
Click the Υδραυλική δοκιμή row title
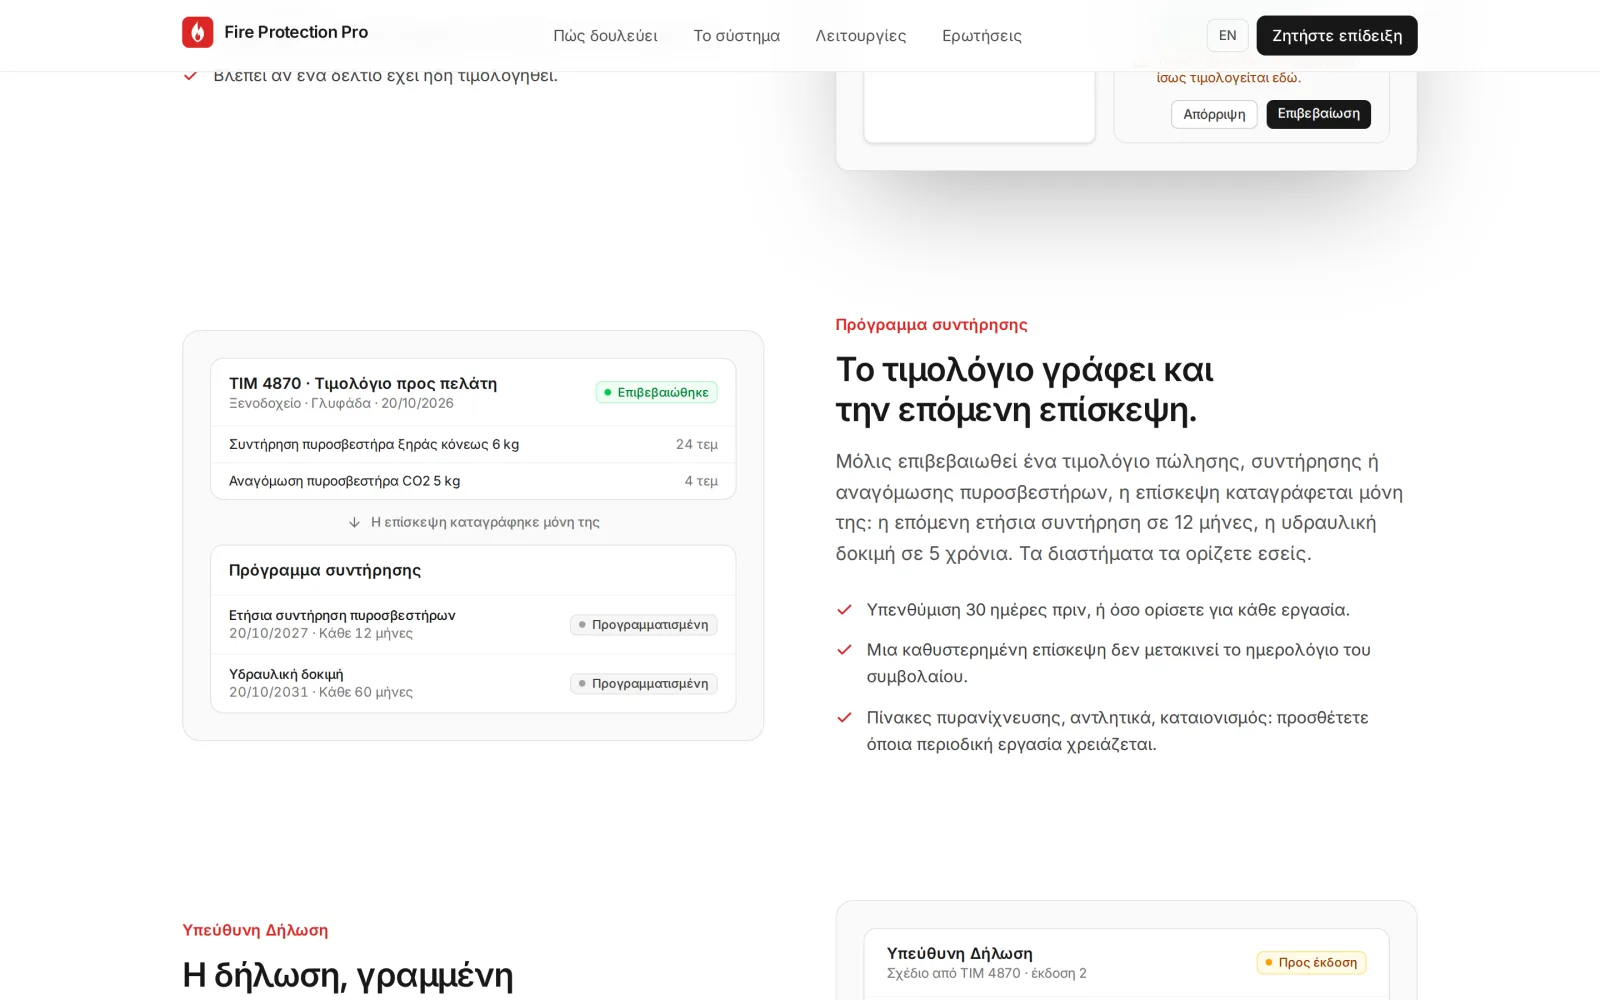[x=286, y=674]
